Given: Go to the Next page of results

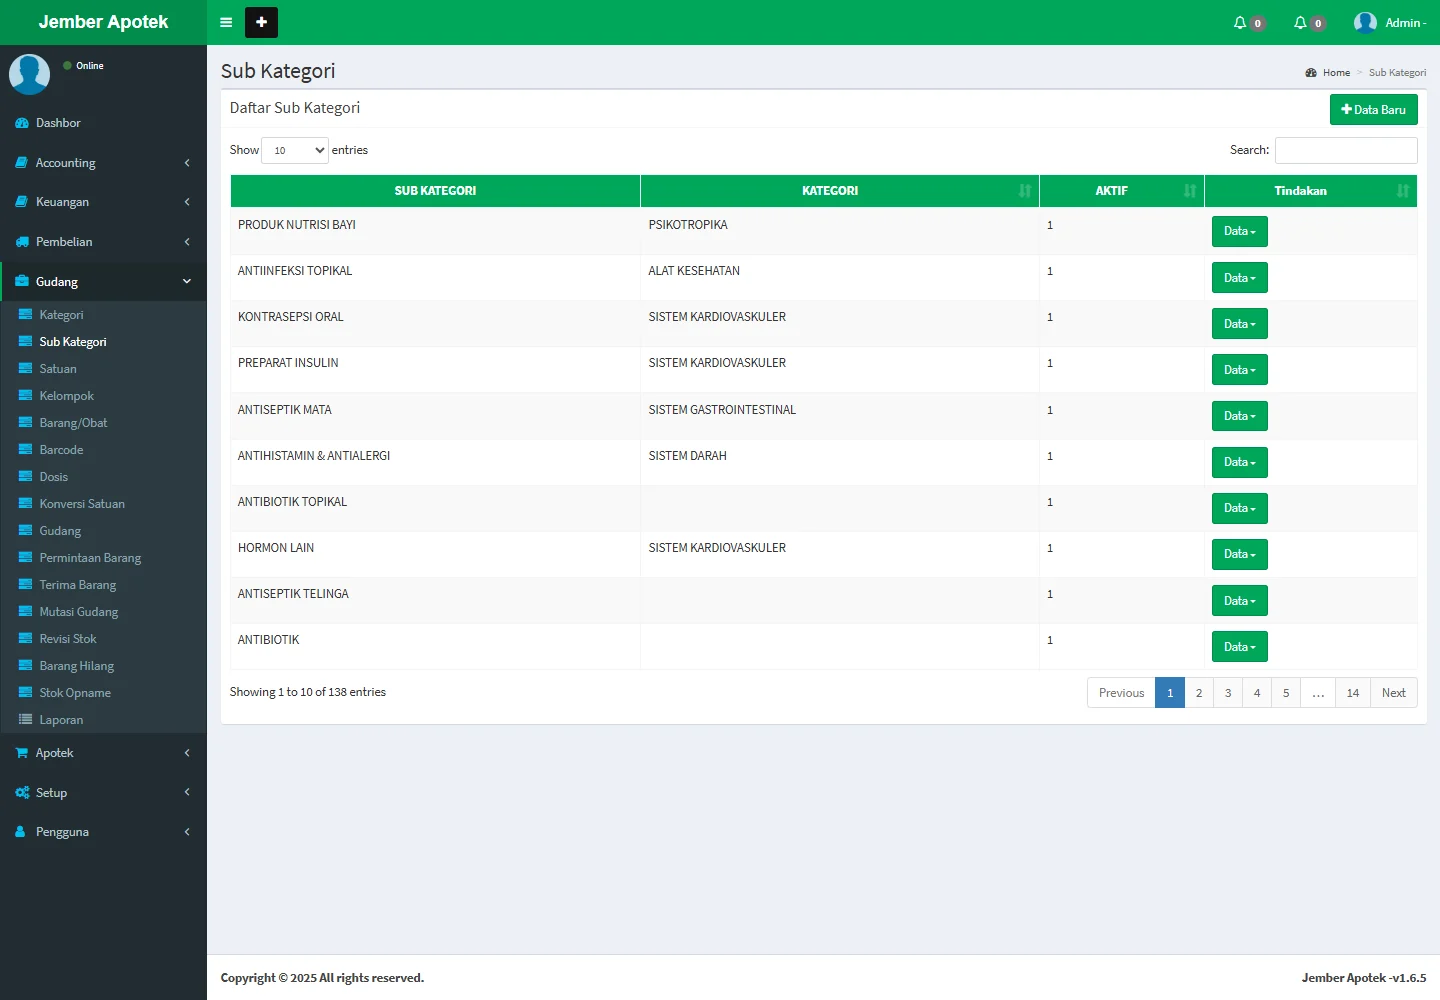Looking at the screenshot, I should coord(1393,693).
